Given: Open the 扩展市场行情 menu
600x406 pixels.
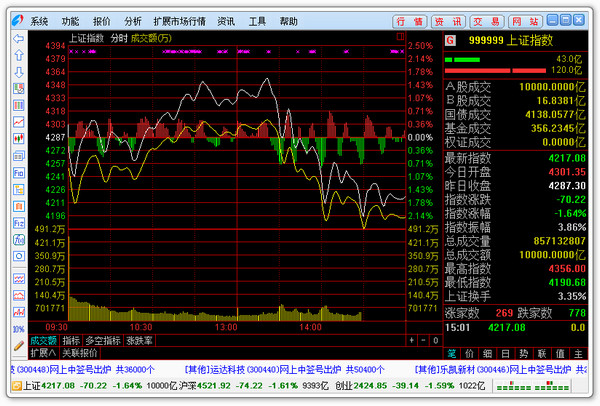Looking at the screenshot, I should tap(179, 21).
